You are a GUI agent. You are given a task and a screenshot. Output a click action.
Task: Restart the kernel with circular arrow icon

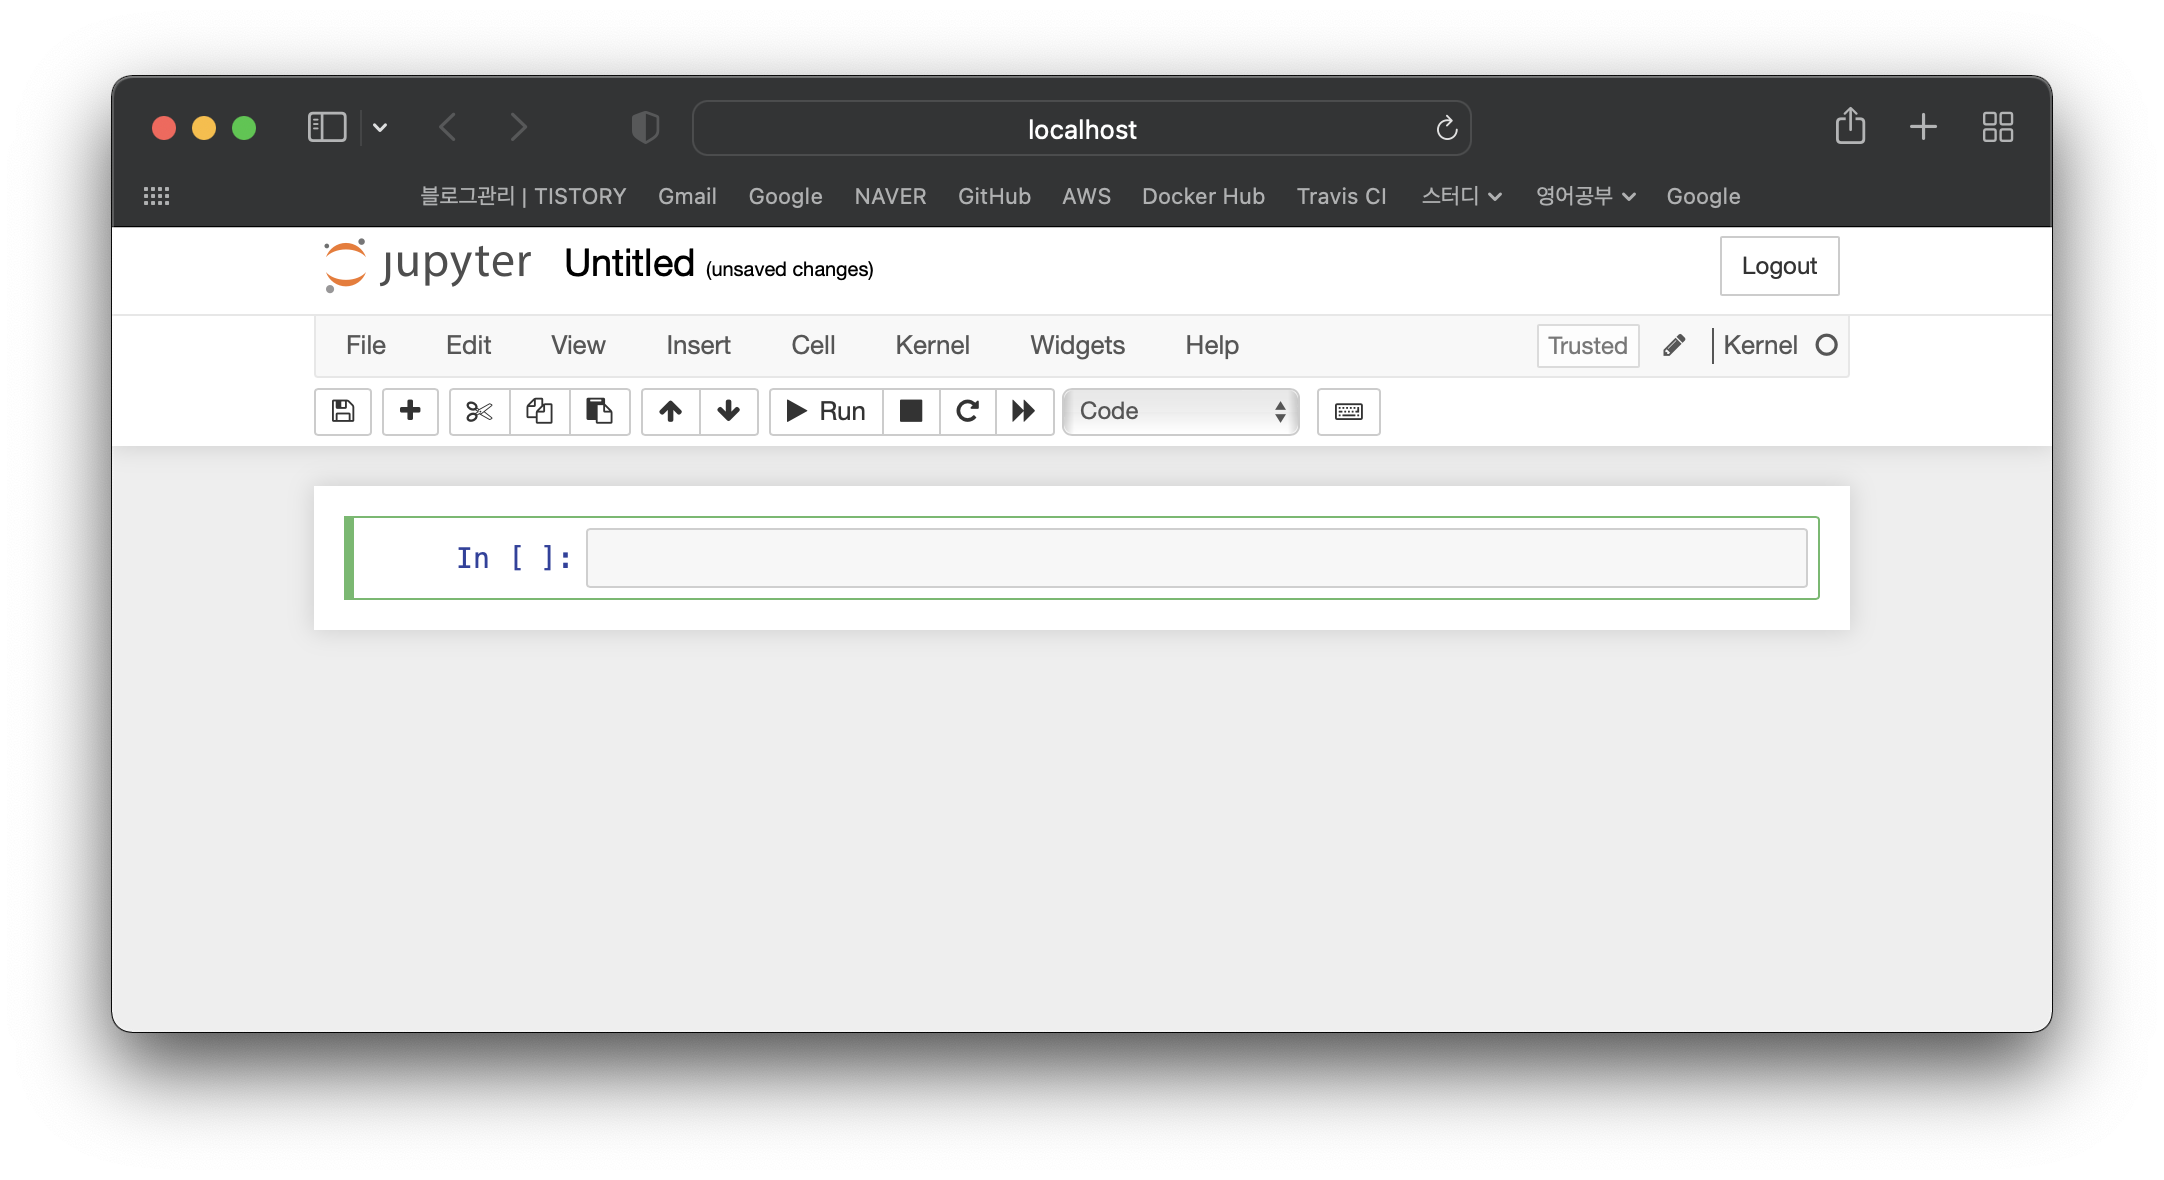[x=967, y=411]
